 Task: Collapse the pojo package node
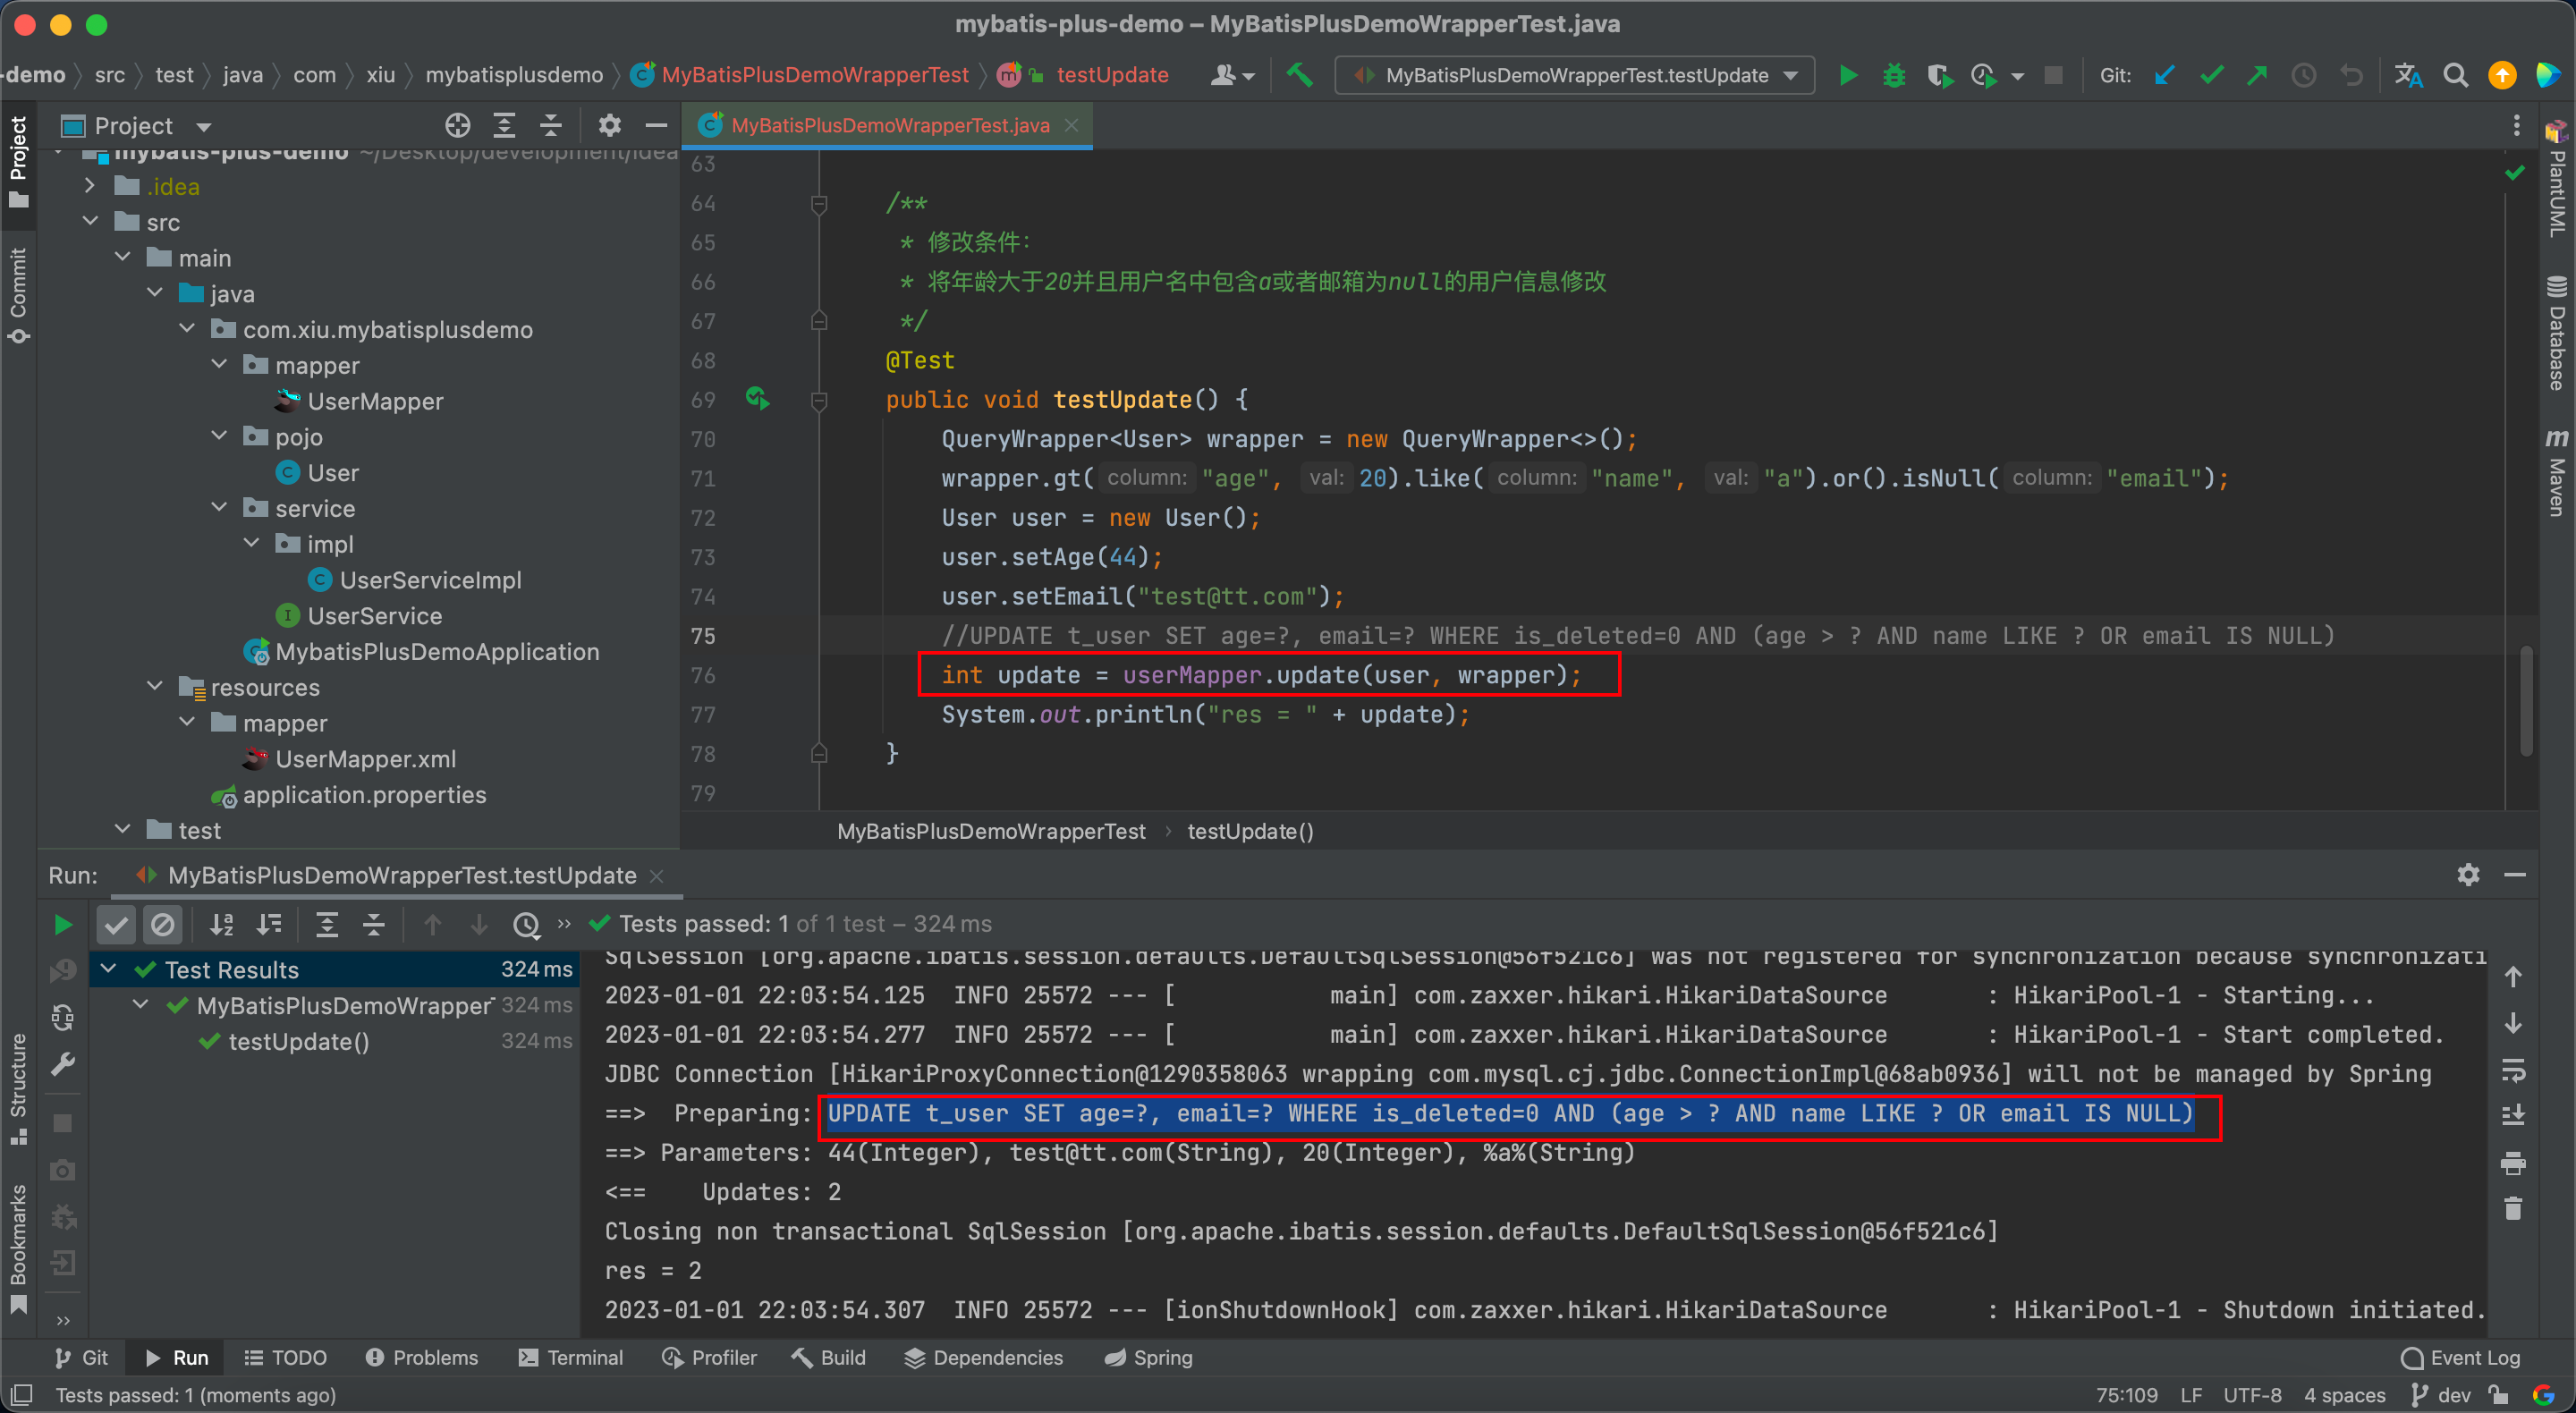tap(219, 436)
